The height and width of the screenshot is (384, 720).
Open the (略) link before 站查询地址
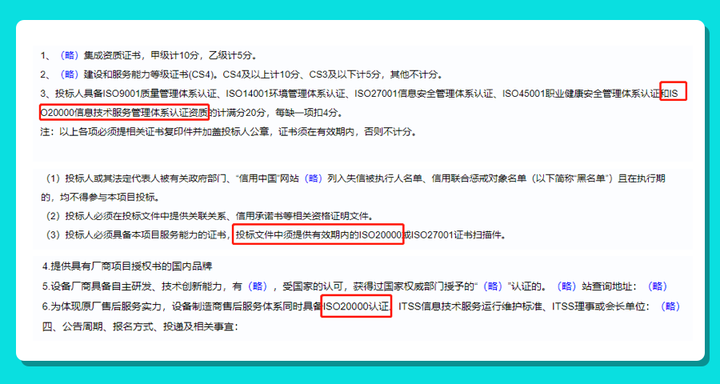566,286
